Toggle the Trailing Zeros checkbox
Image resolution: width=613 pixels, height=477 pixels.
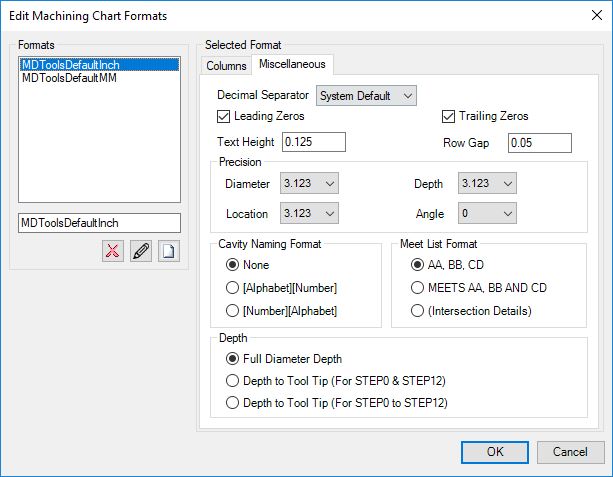pos(448,117)
